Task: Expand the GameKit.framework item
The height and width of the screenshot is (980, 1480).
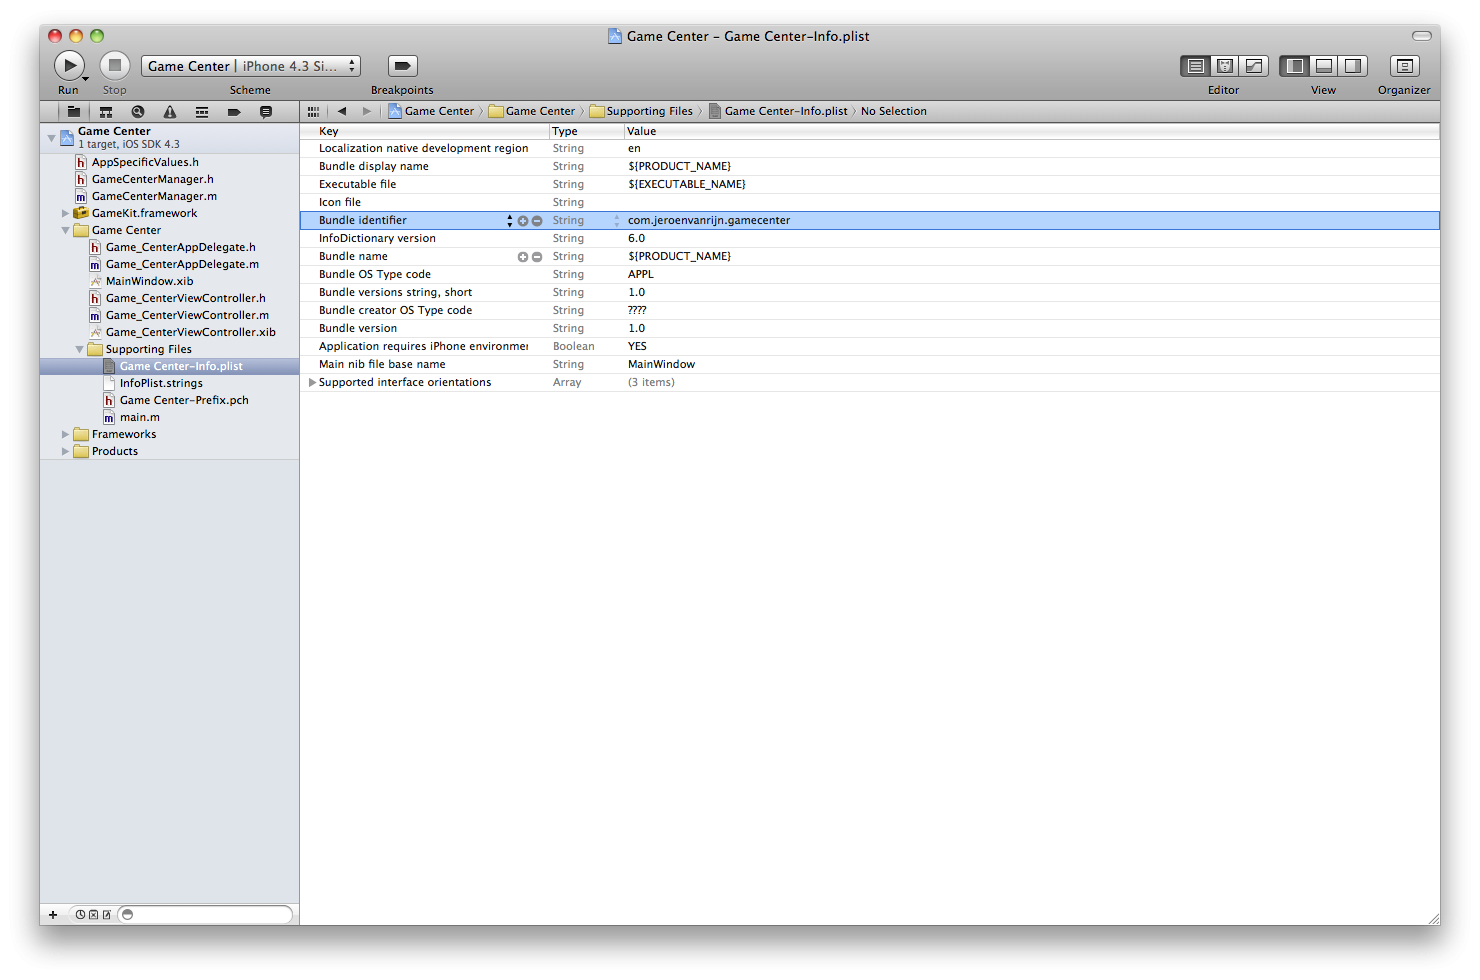Action: point(65,213)
